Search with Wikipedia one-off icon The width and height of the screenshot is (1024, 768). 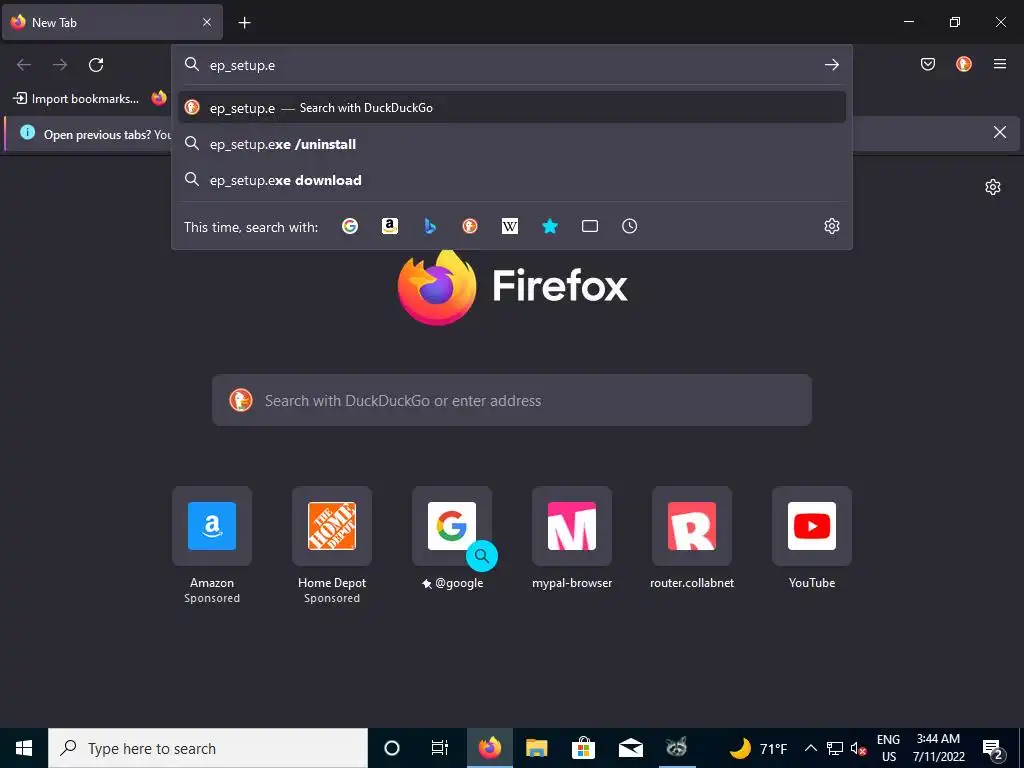(x=509, y=226)
